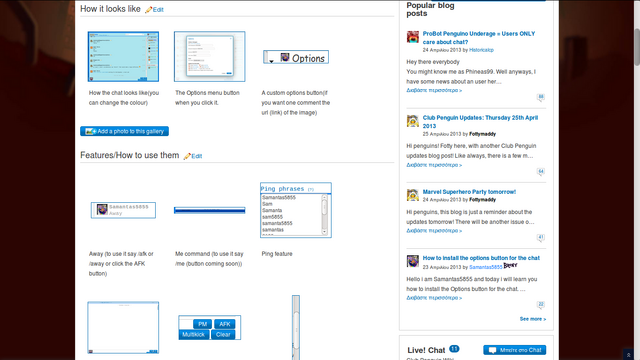Open comments bubble showing 64

pos(541,172)
